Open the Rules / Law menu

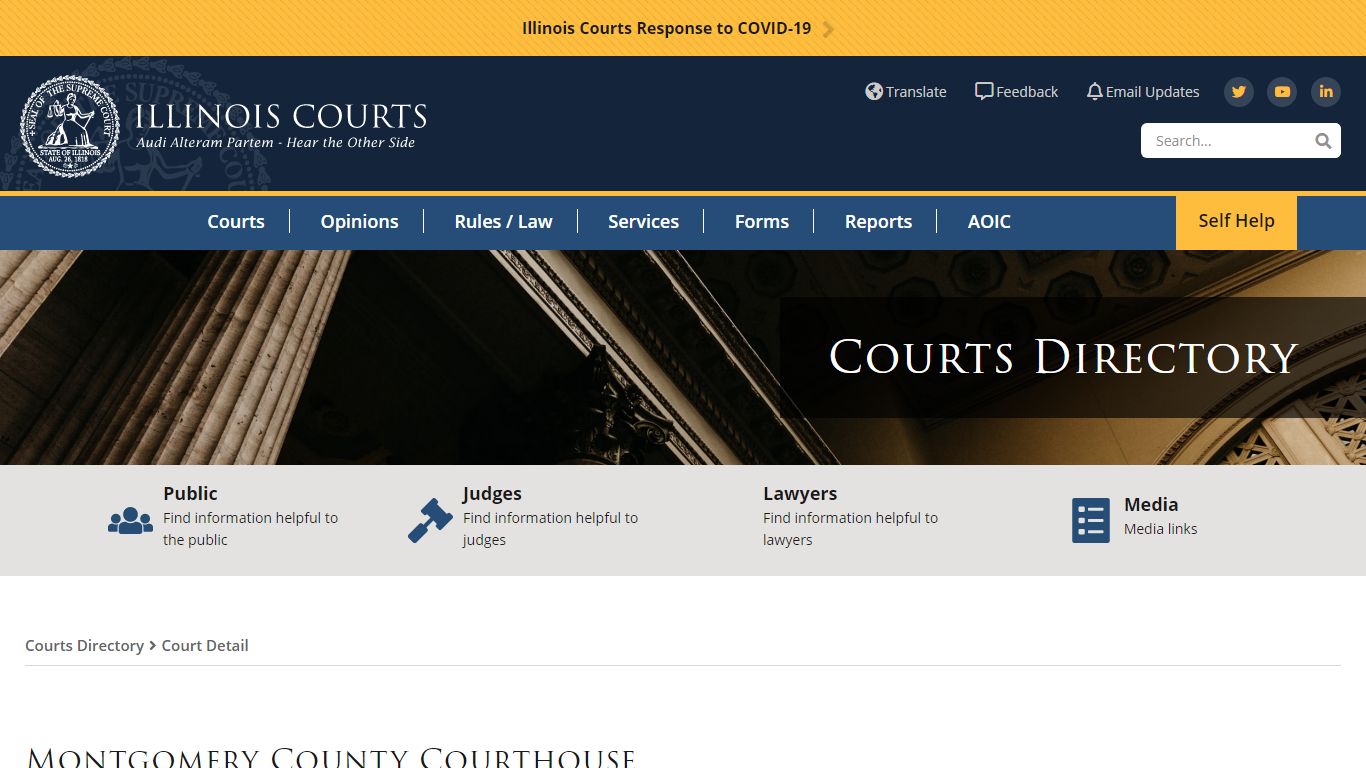(x=503, y=222)
